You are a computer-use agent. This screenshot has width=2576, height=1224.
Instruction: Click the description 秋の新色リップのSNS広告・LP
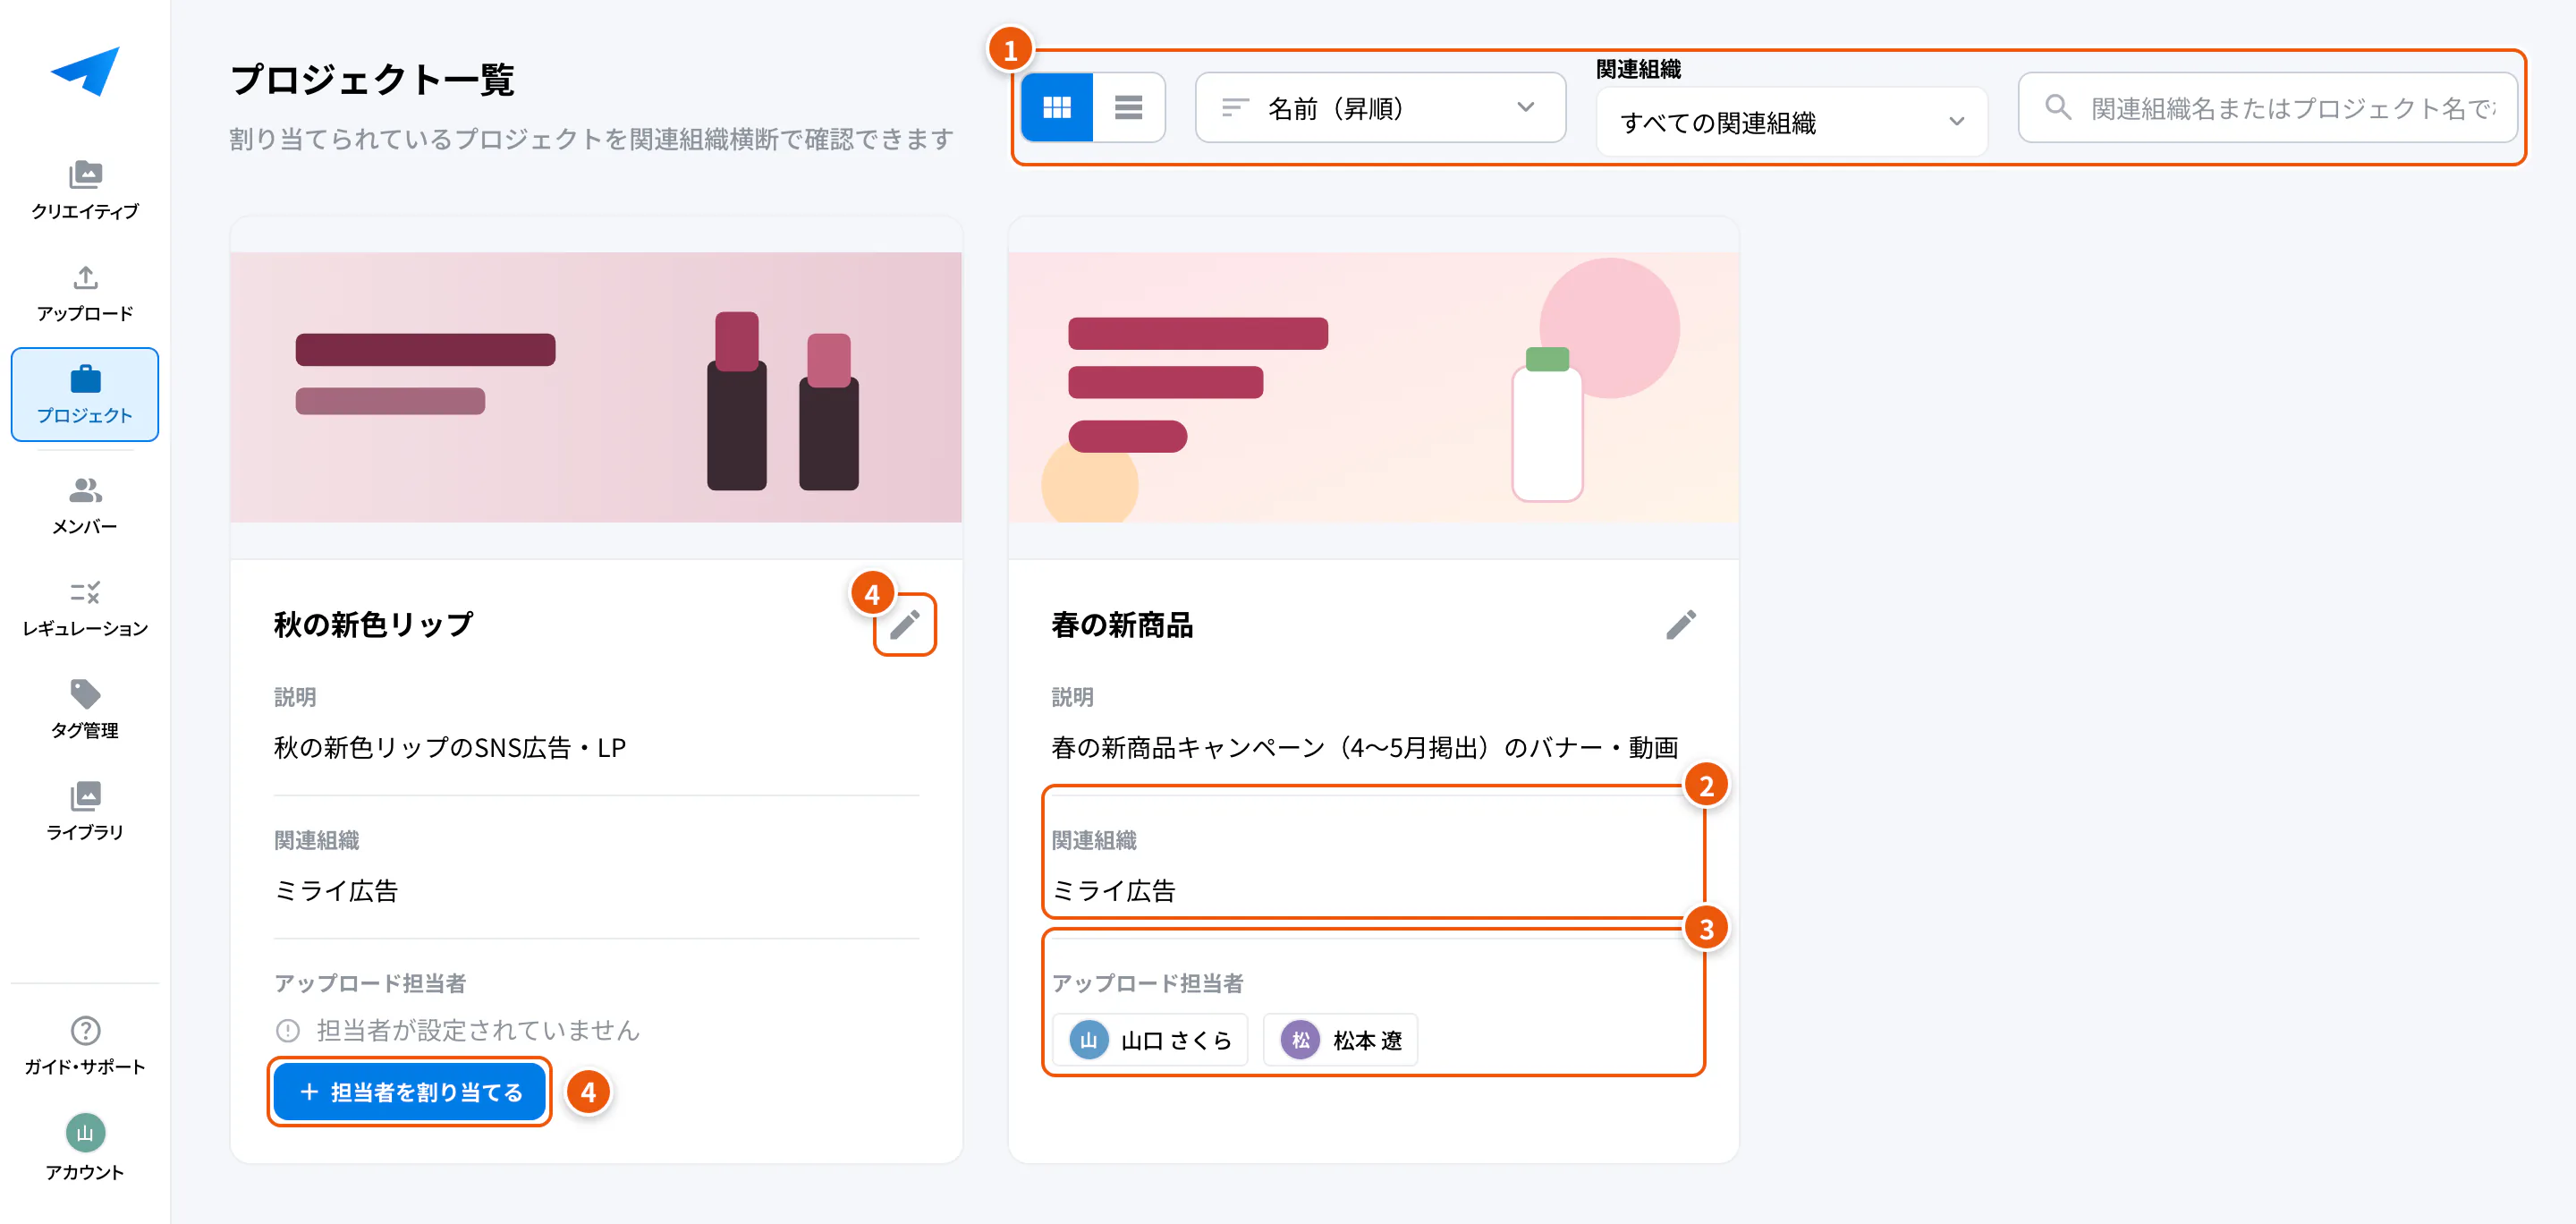[450, 747]
